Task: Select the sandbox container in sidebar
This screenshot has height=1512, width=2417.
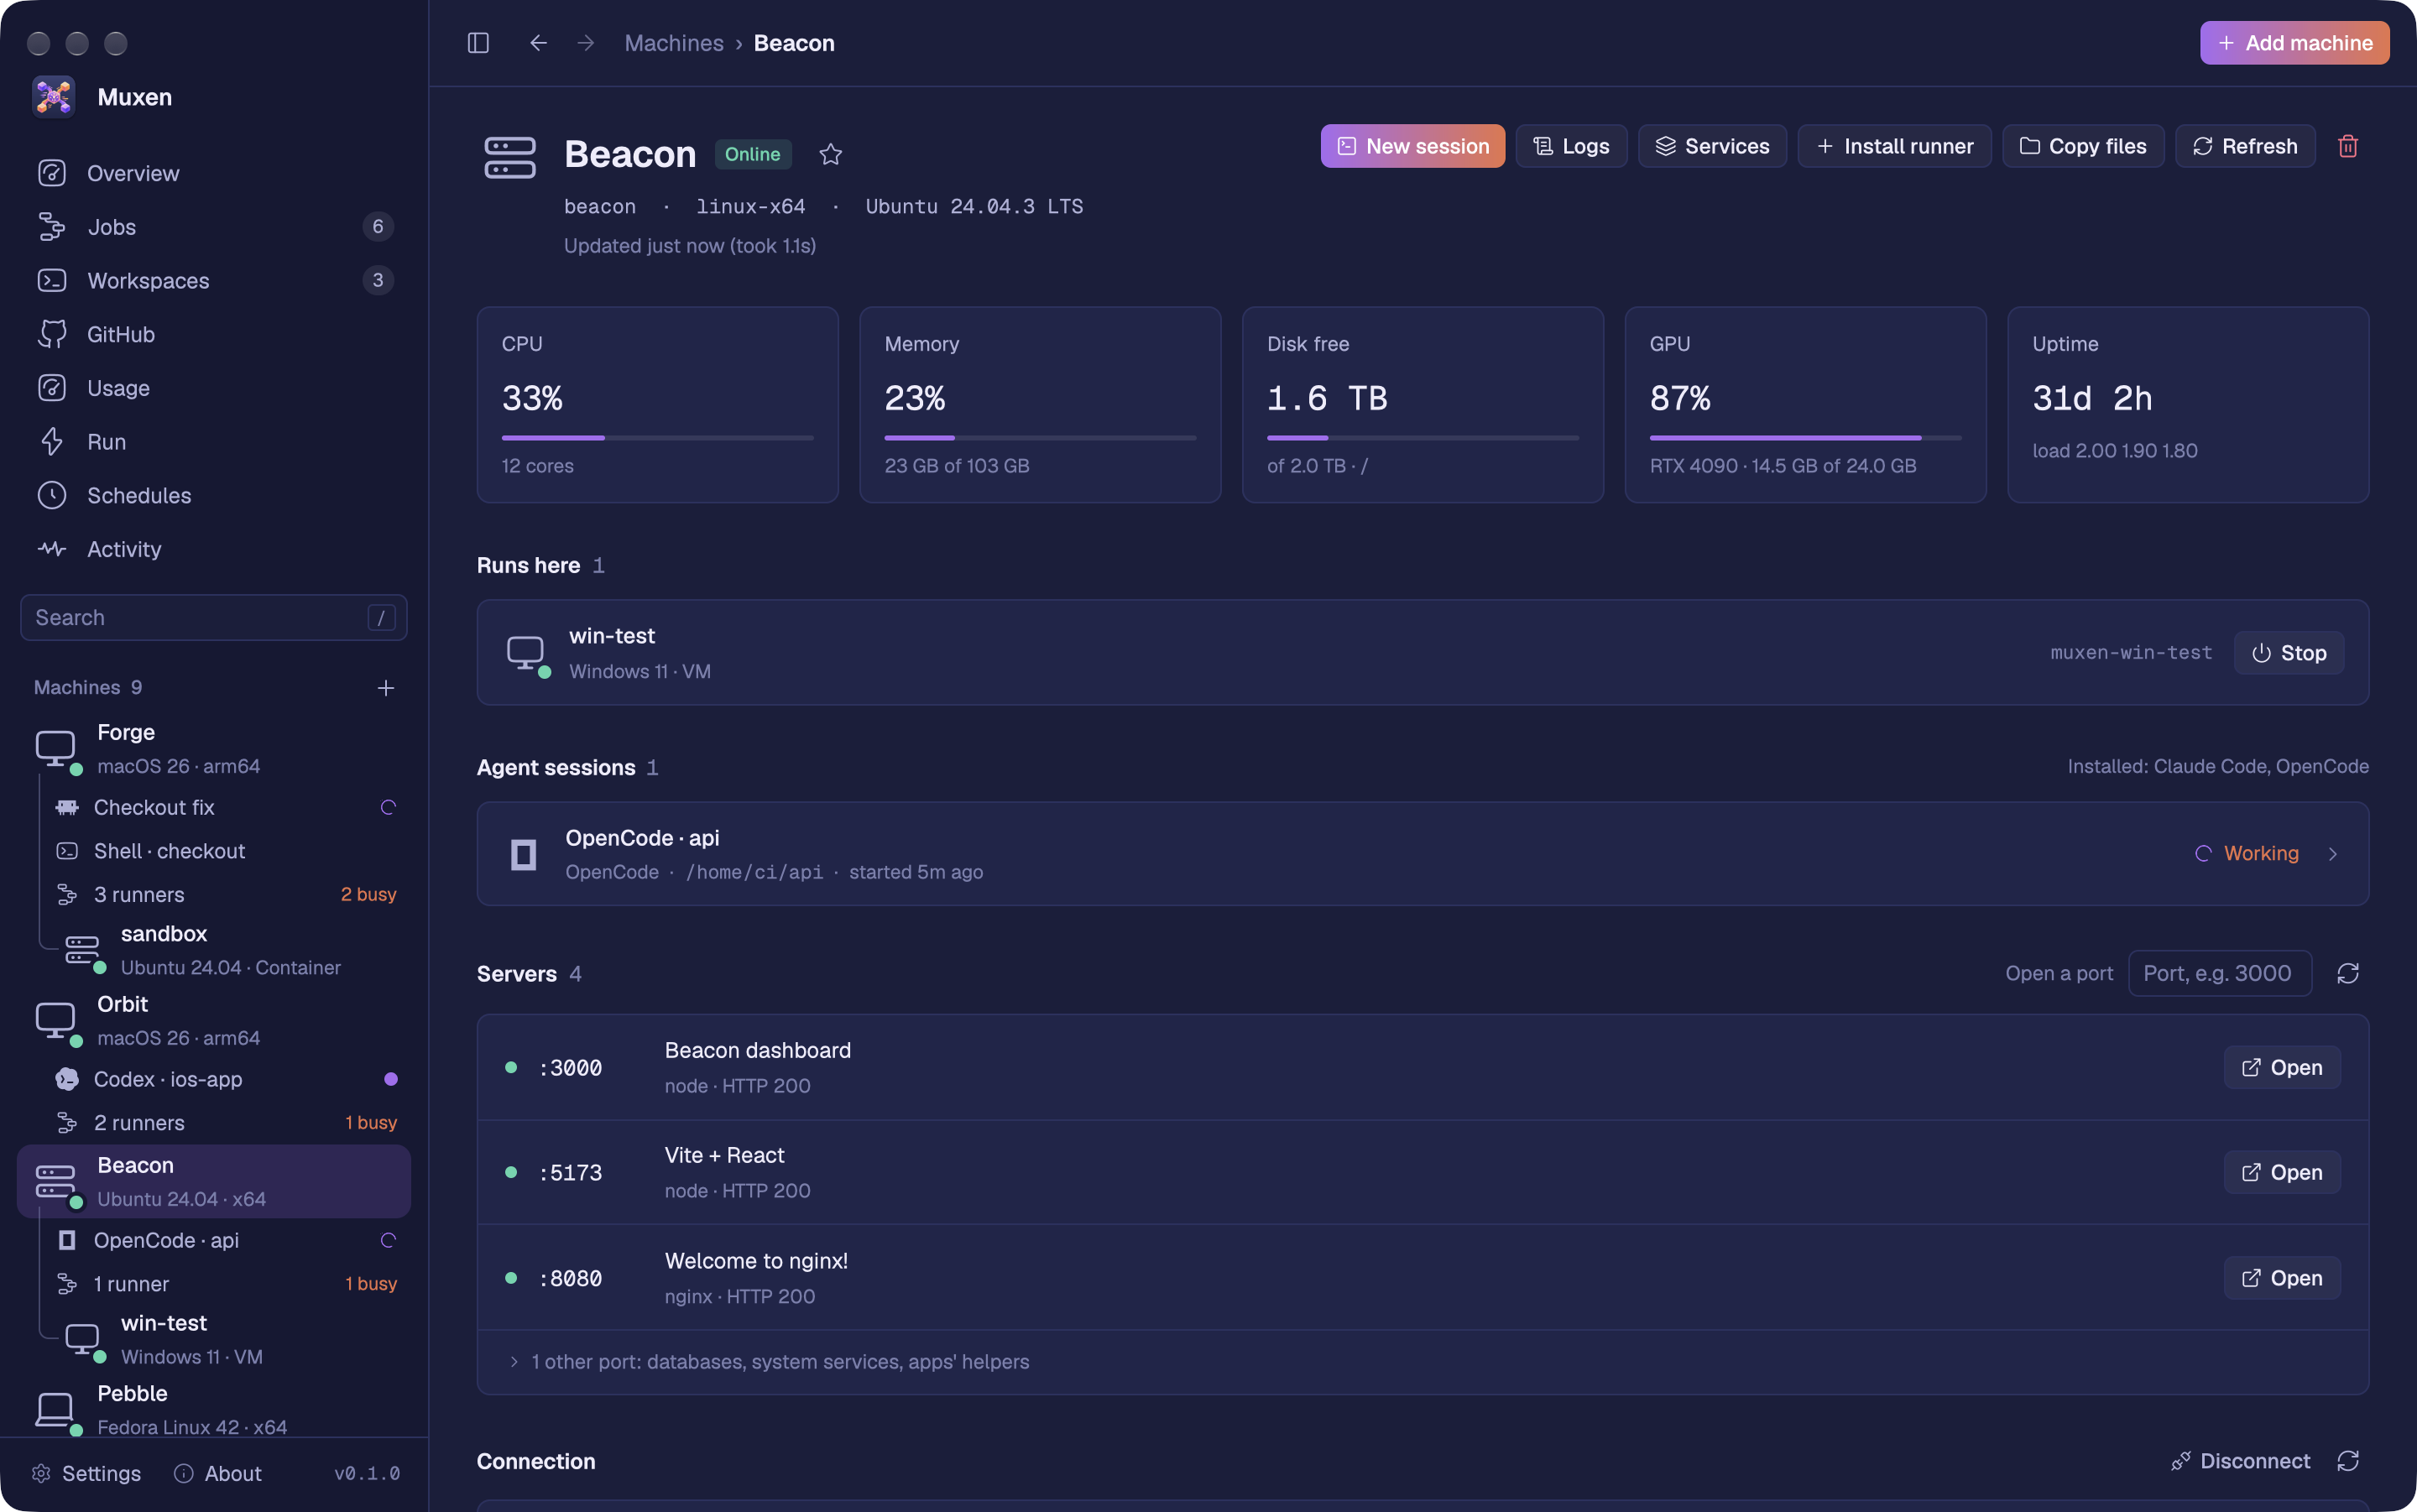Action: coord(232,950)
